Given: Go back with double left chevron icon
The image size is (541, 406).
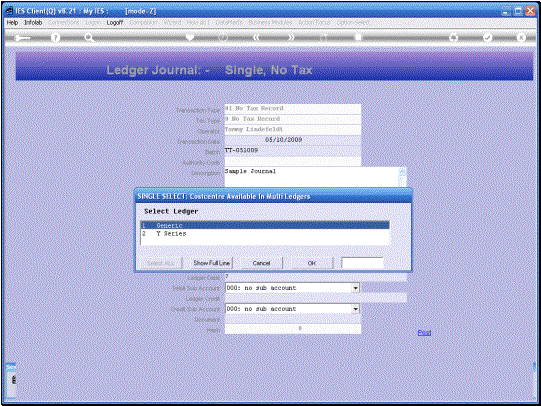Looking at the screenshot, I should [256, 37].
